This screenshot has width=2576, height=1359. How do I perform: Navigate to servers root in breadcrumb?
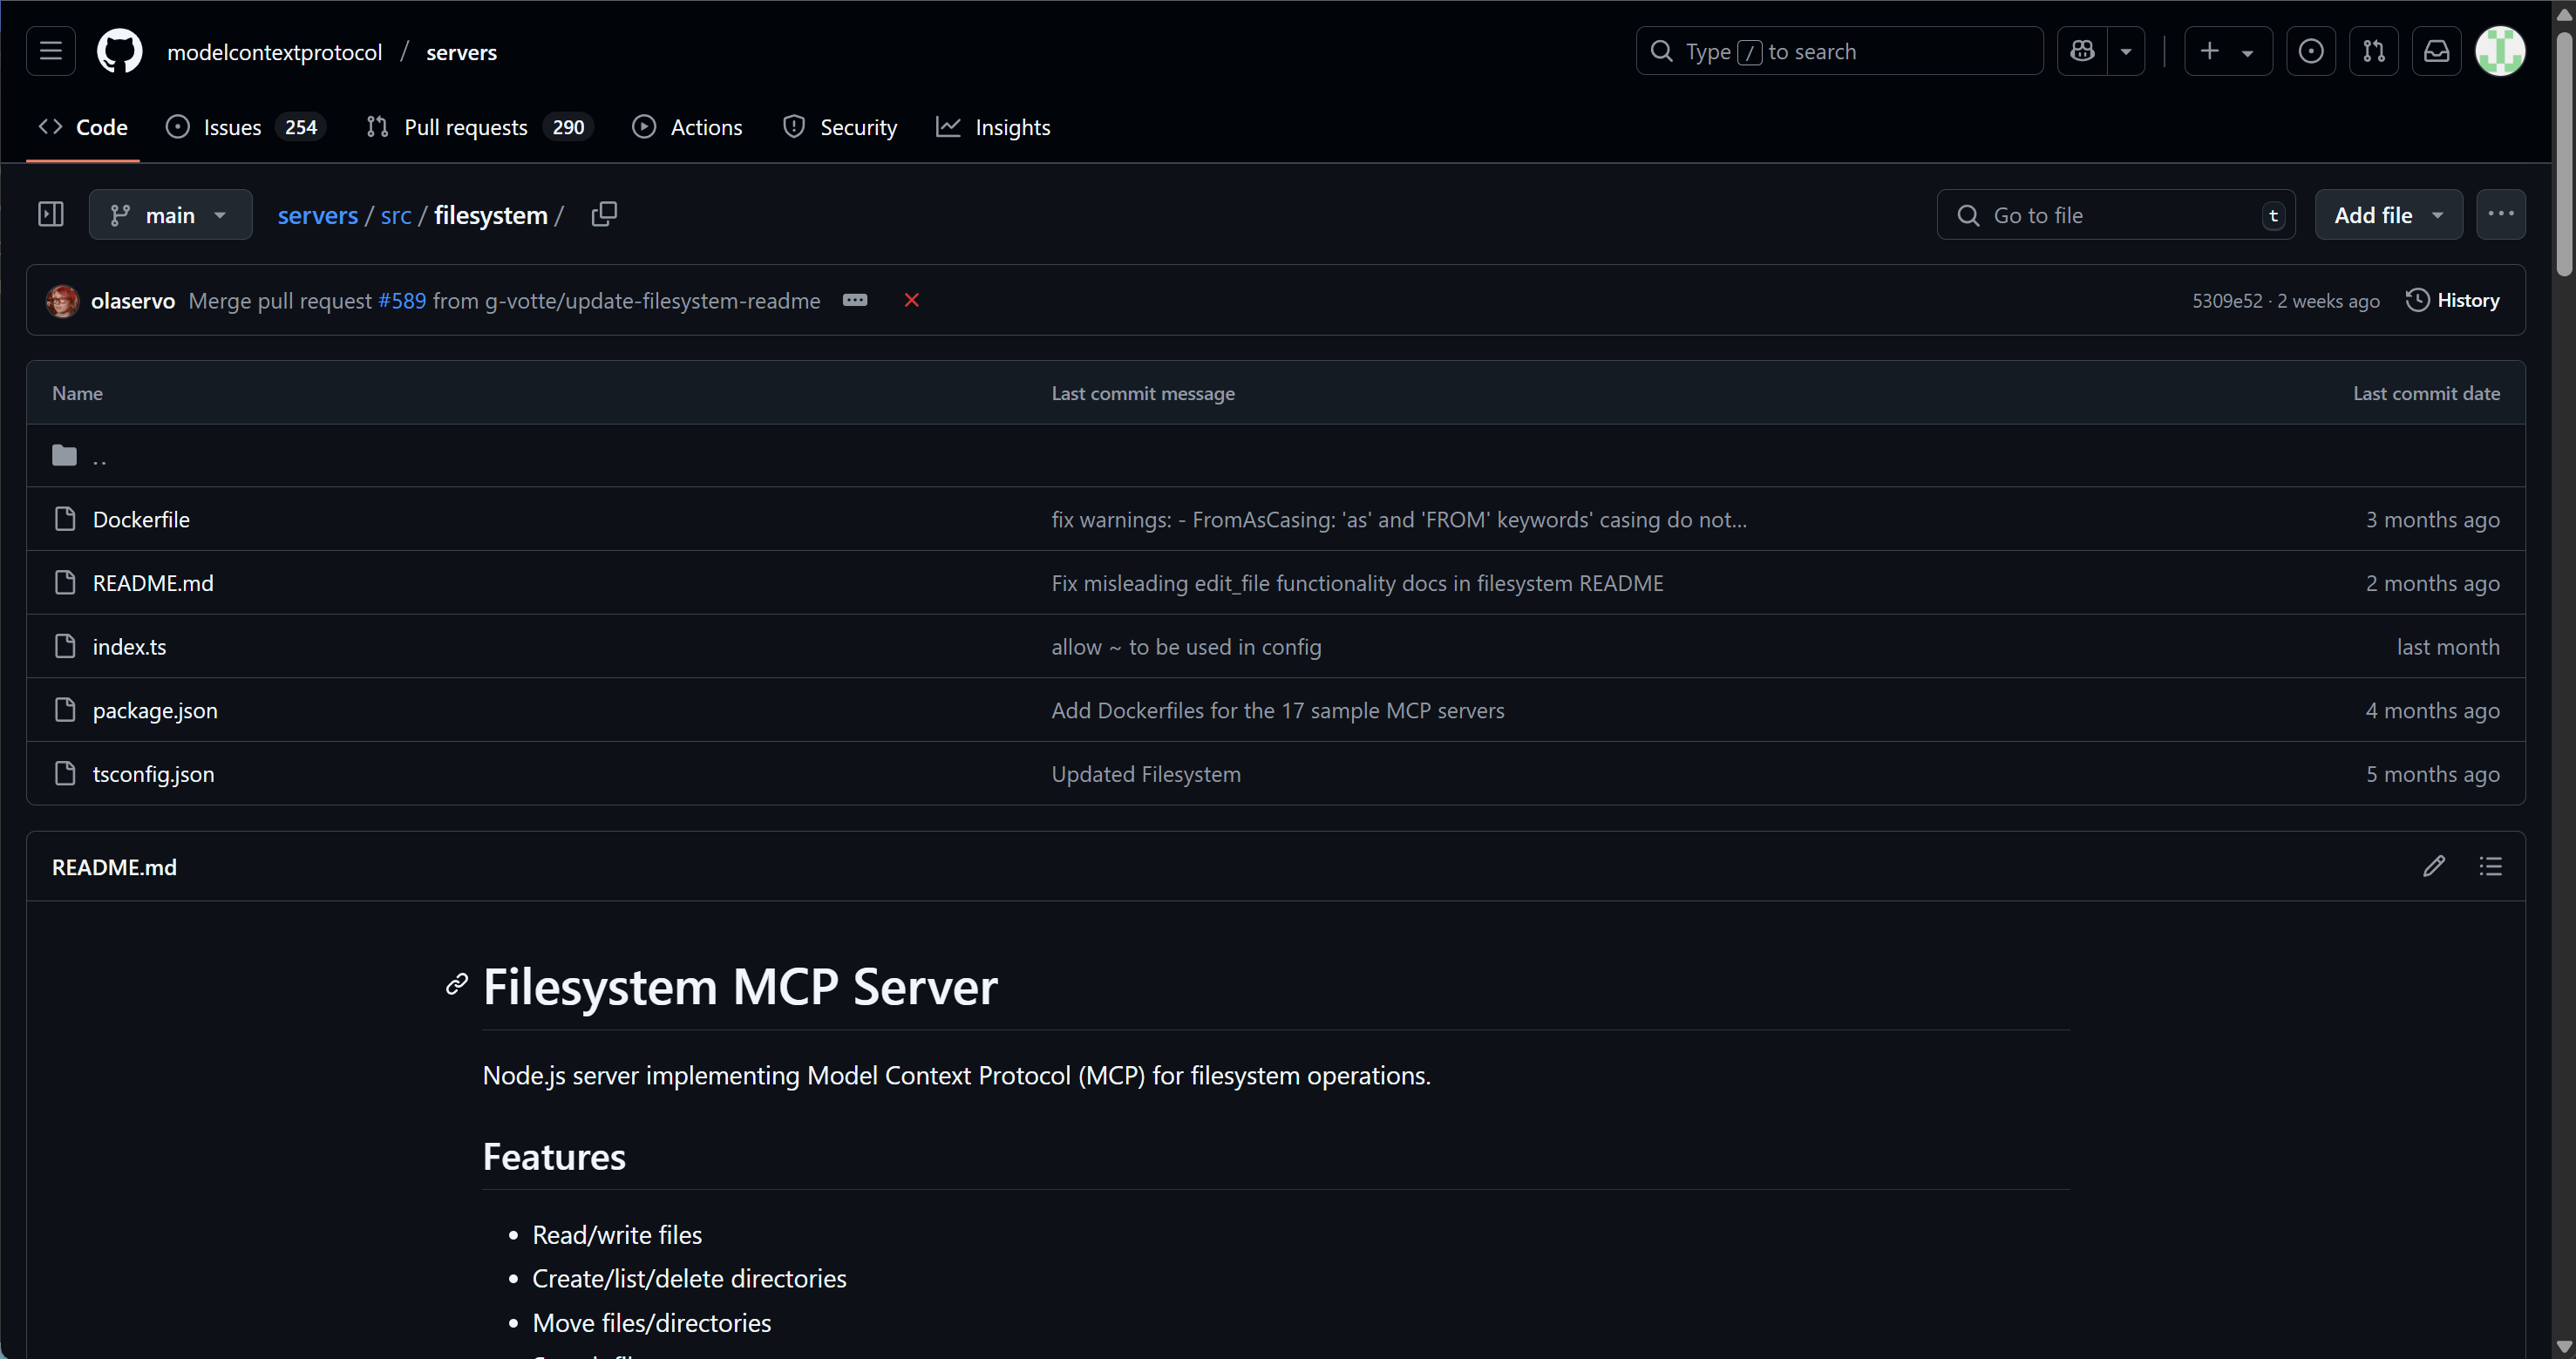[x=317, y=215]
